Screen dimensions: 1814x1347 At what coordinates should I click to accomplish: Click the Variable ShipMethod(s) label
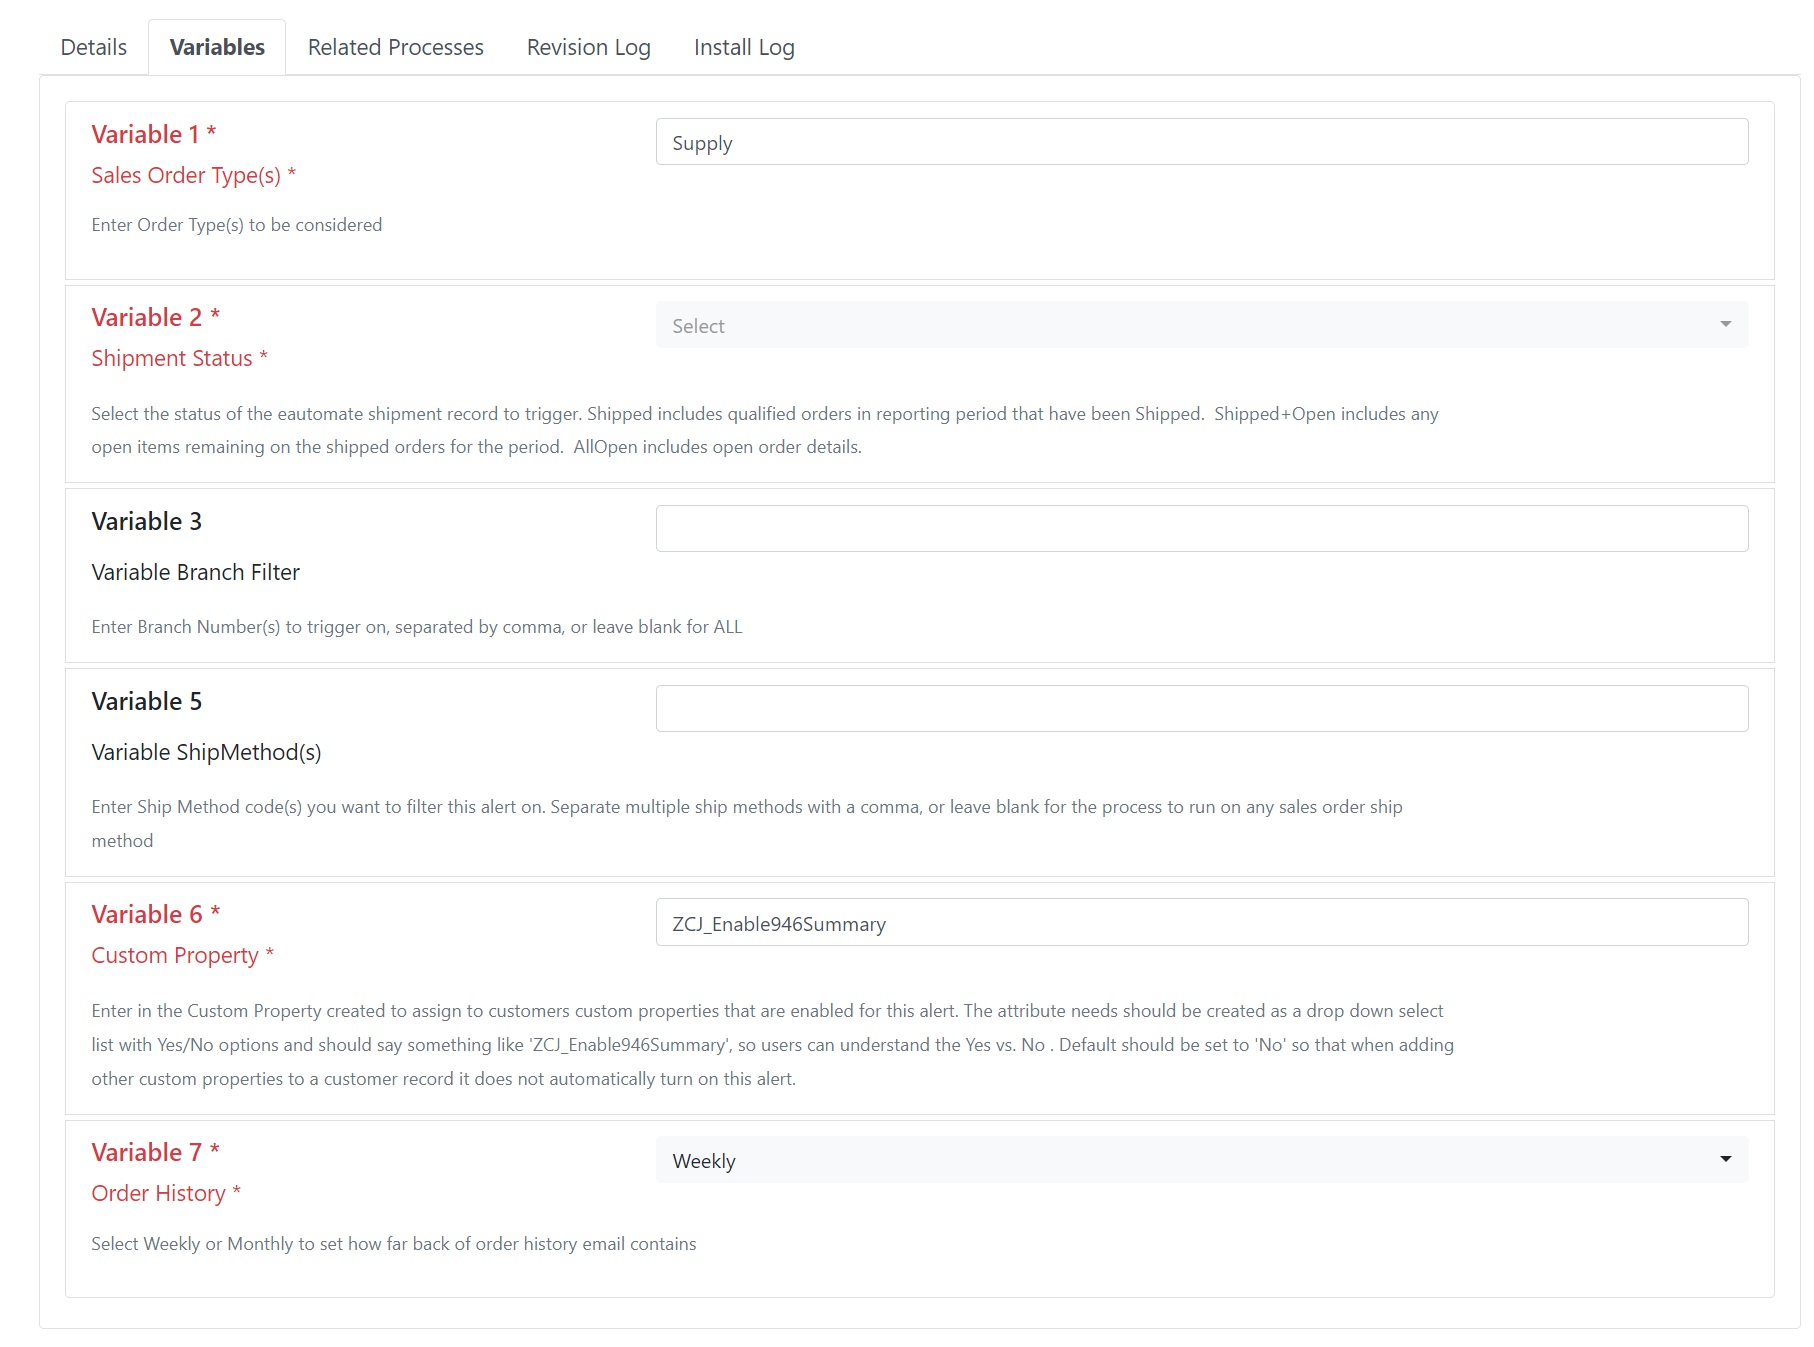click(x=207, y=752)
